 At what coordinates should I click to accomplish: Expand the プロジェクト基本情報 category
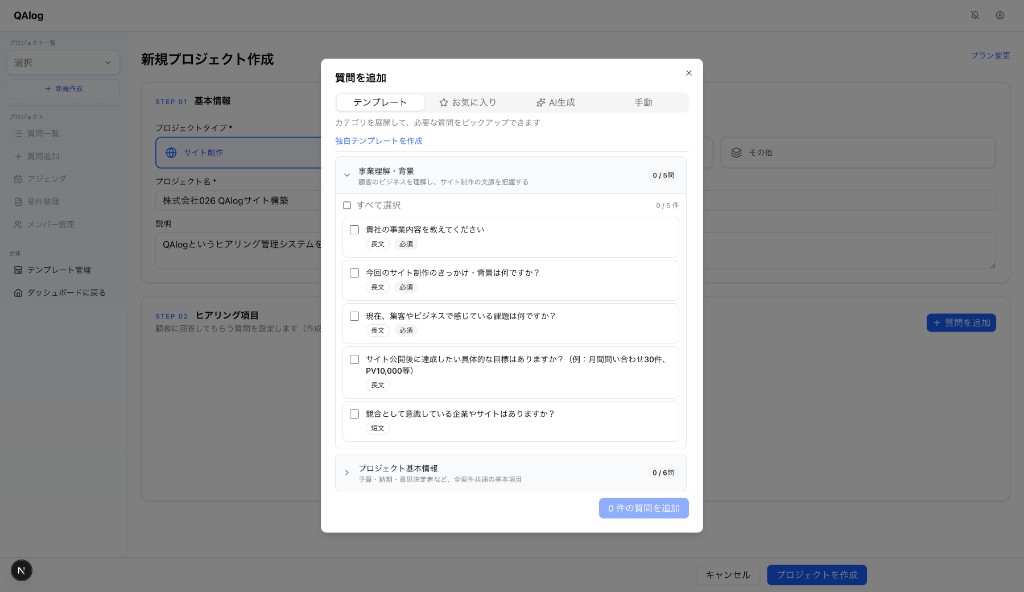click(x=347, y=473)
